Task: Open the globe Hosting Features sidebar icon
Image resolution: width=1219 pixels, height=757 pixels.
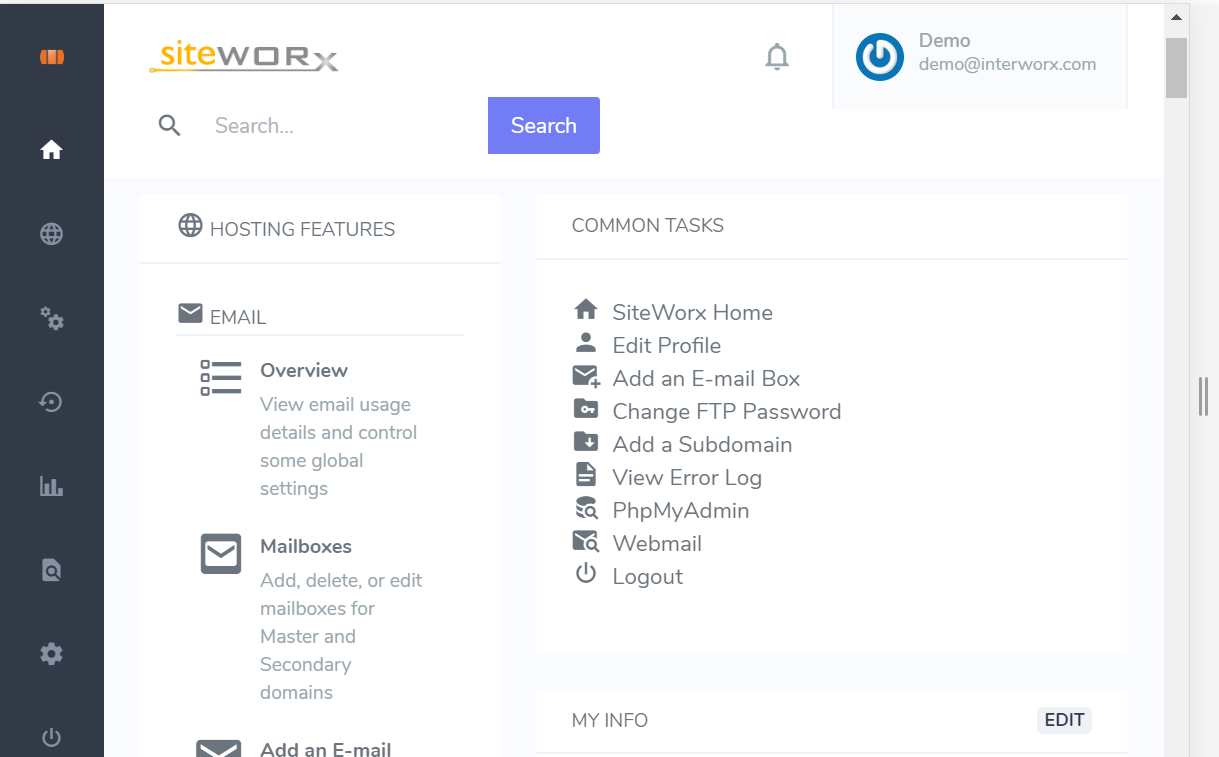Action: pos(51,234)
